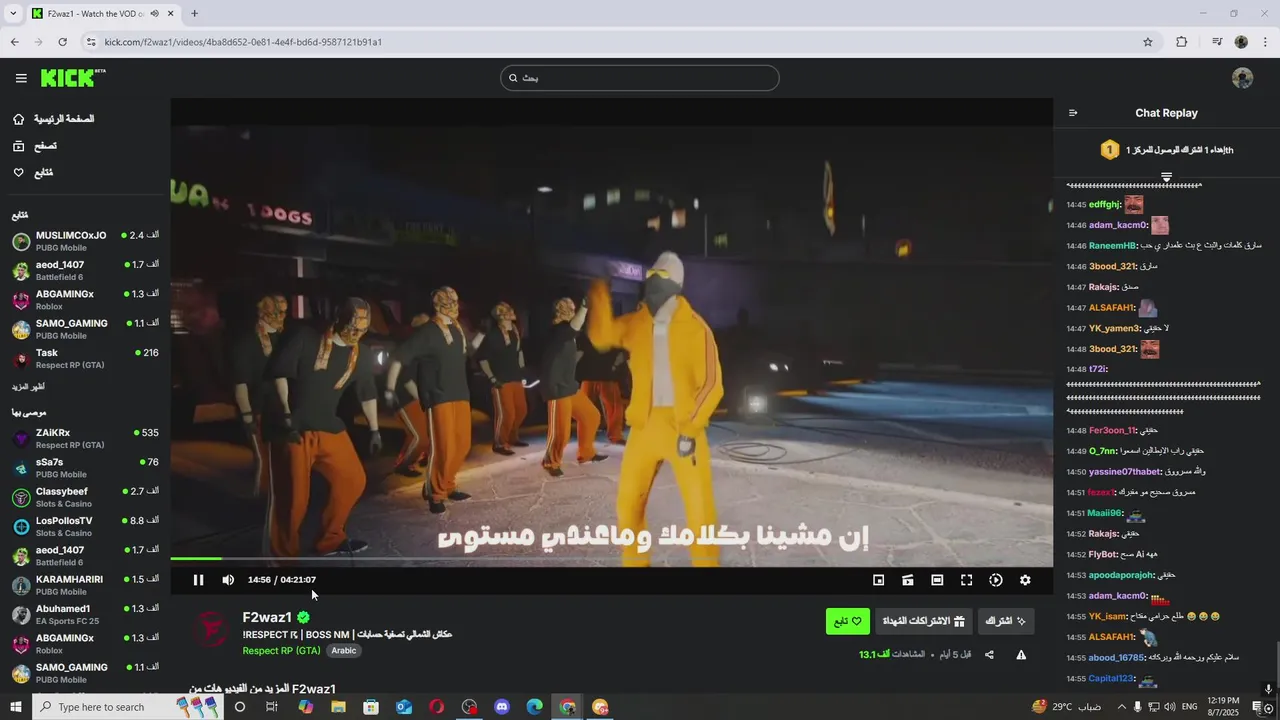
Task: Open the user profile avatar menu
Action: 1242,78
